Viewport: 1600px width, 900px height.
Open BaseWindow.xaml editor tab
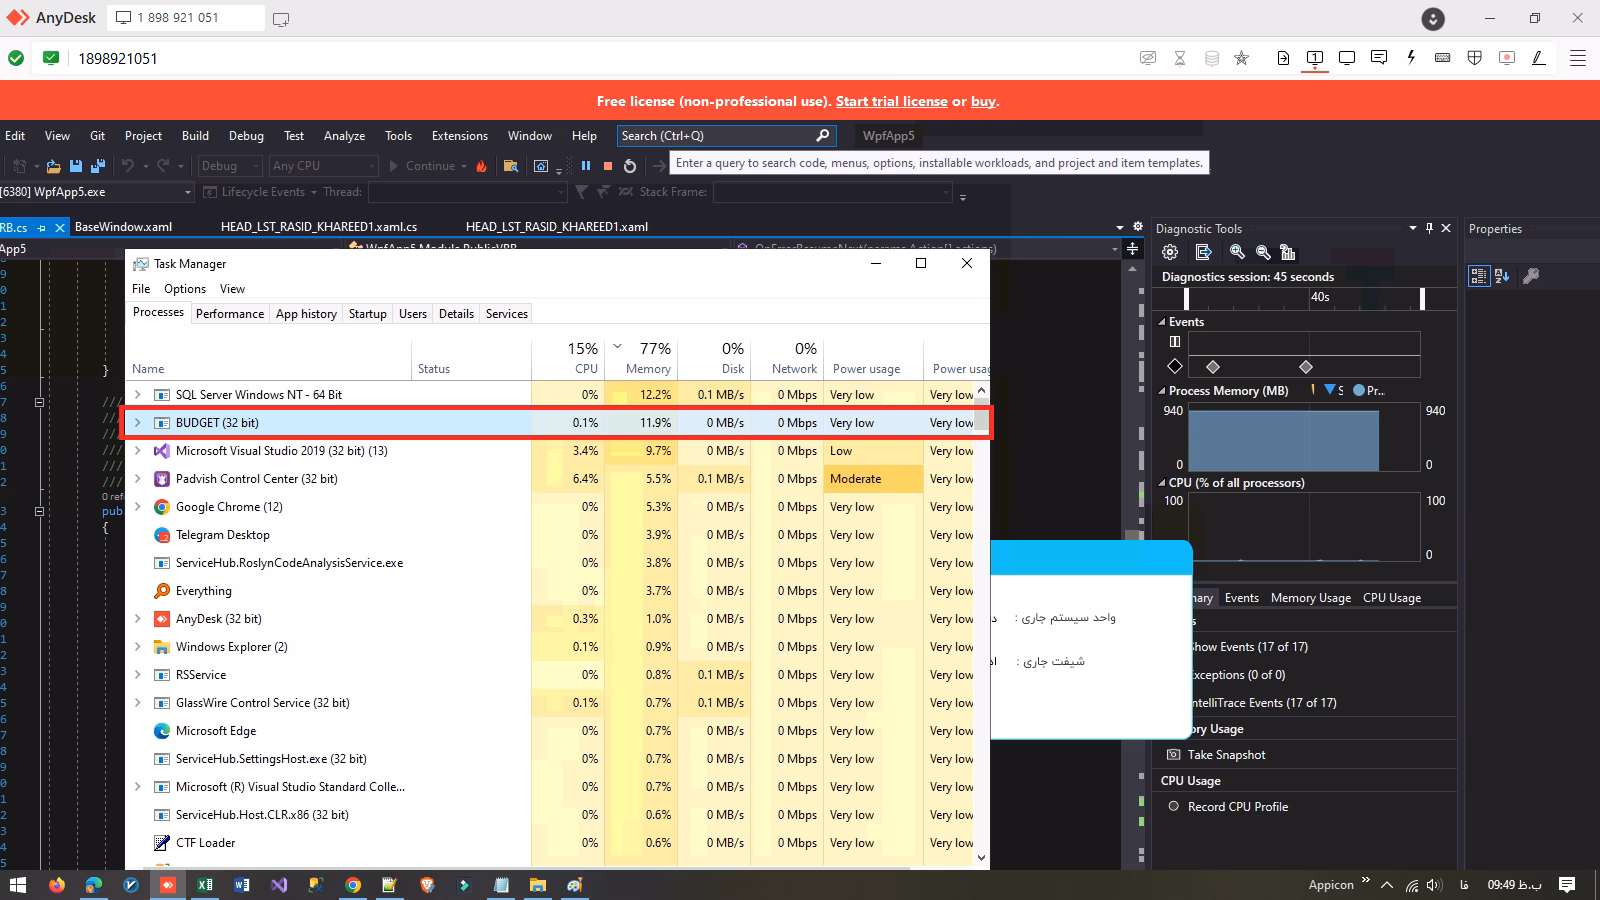pos(124,227)
